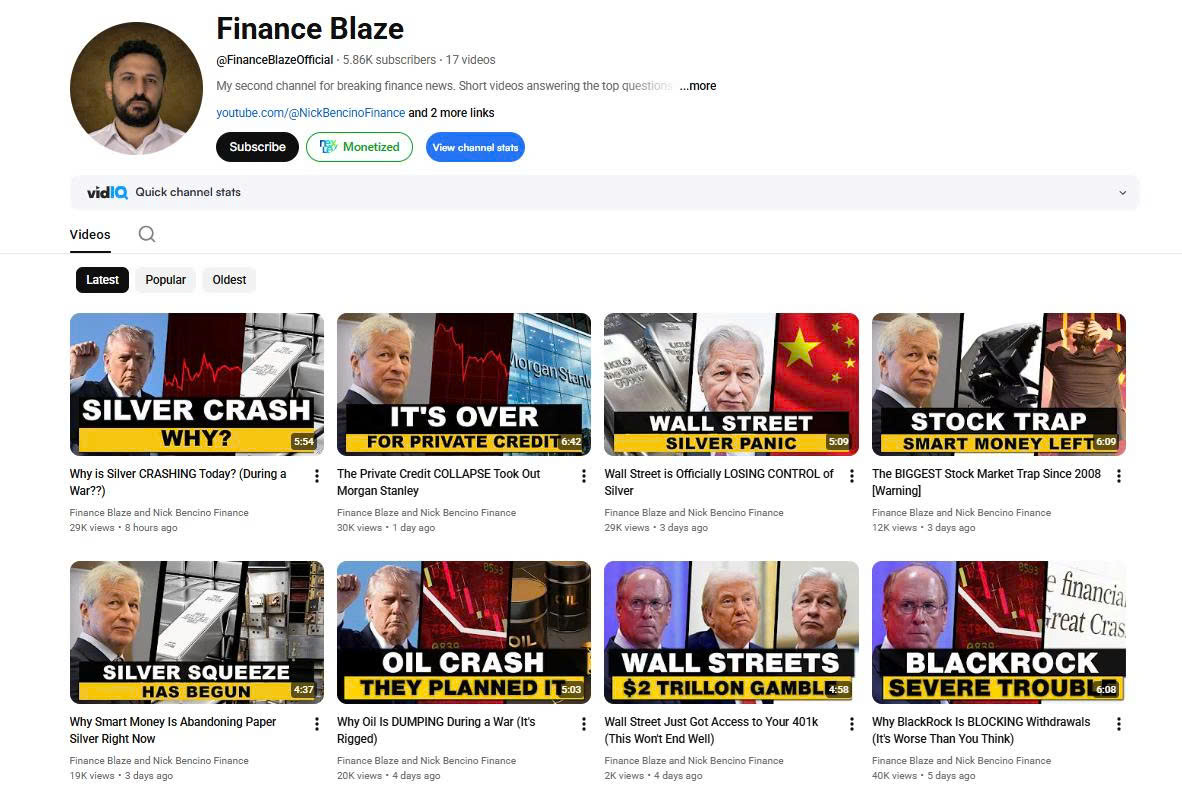The height and width of the screenshot is (789, 1182).
Task: Open options menu for BlackRock BLOCKING Withdrawals video
Action: 1119,723
